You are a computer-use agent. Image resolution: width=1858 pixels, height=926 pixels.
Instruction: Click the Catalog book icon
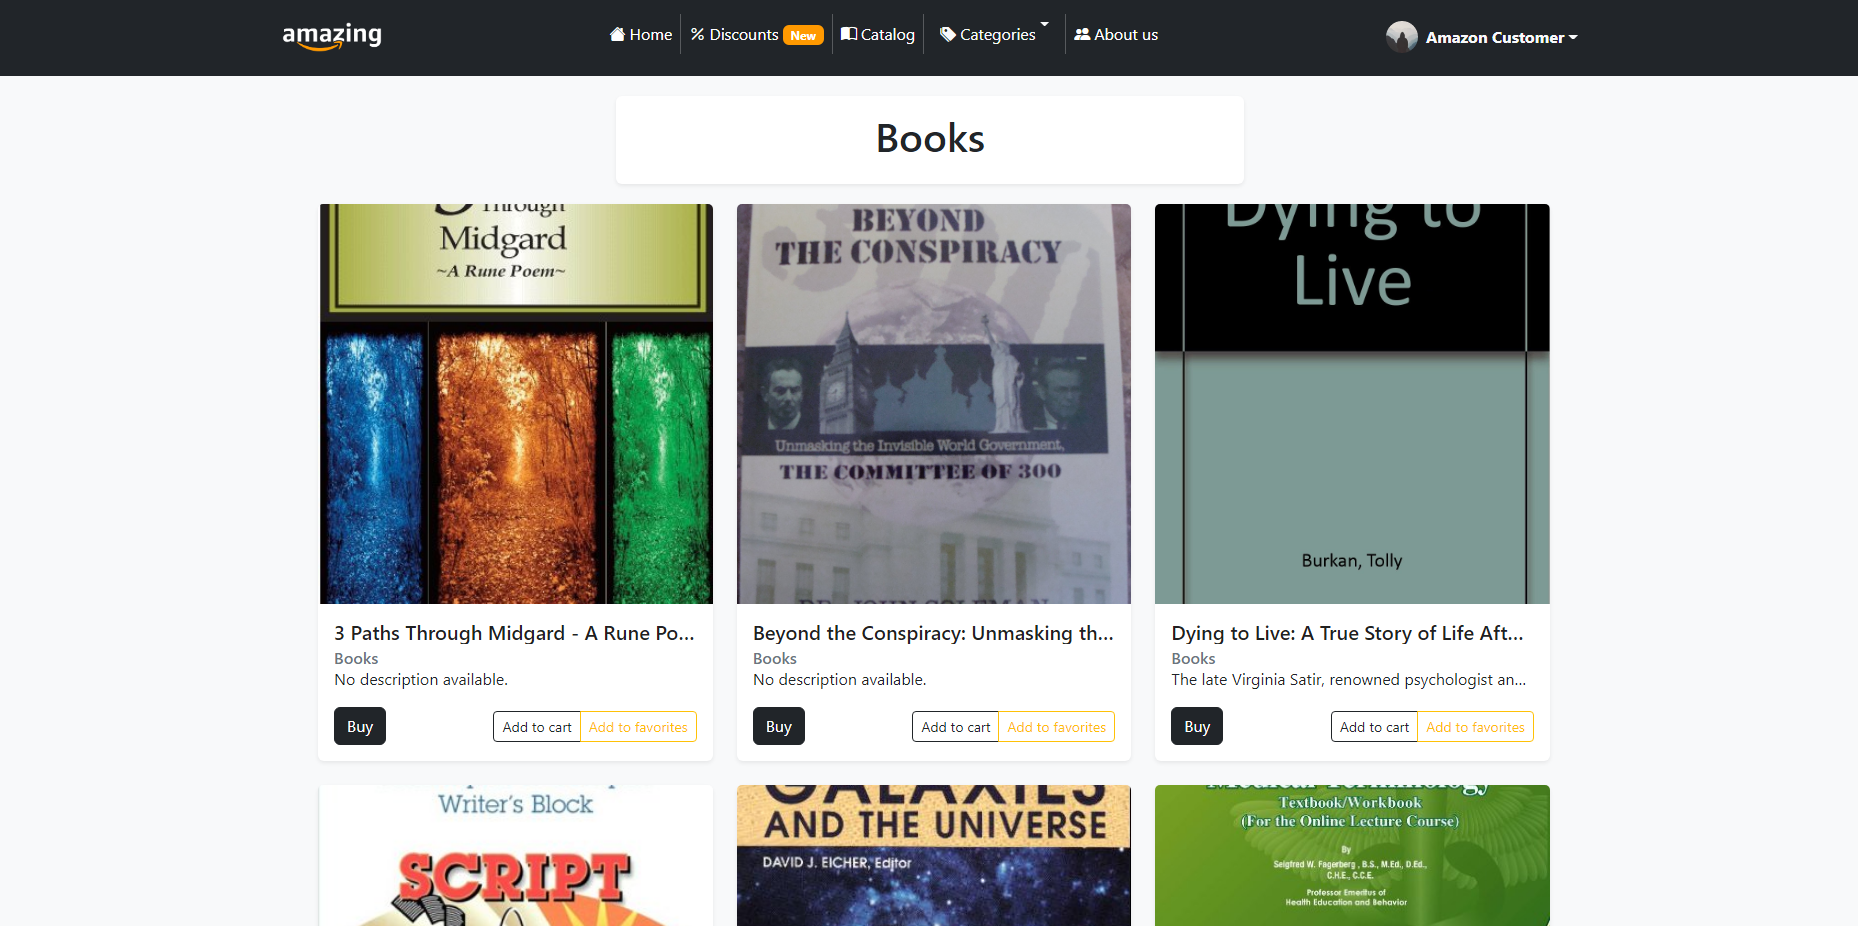coord(849,34)
